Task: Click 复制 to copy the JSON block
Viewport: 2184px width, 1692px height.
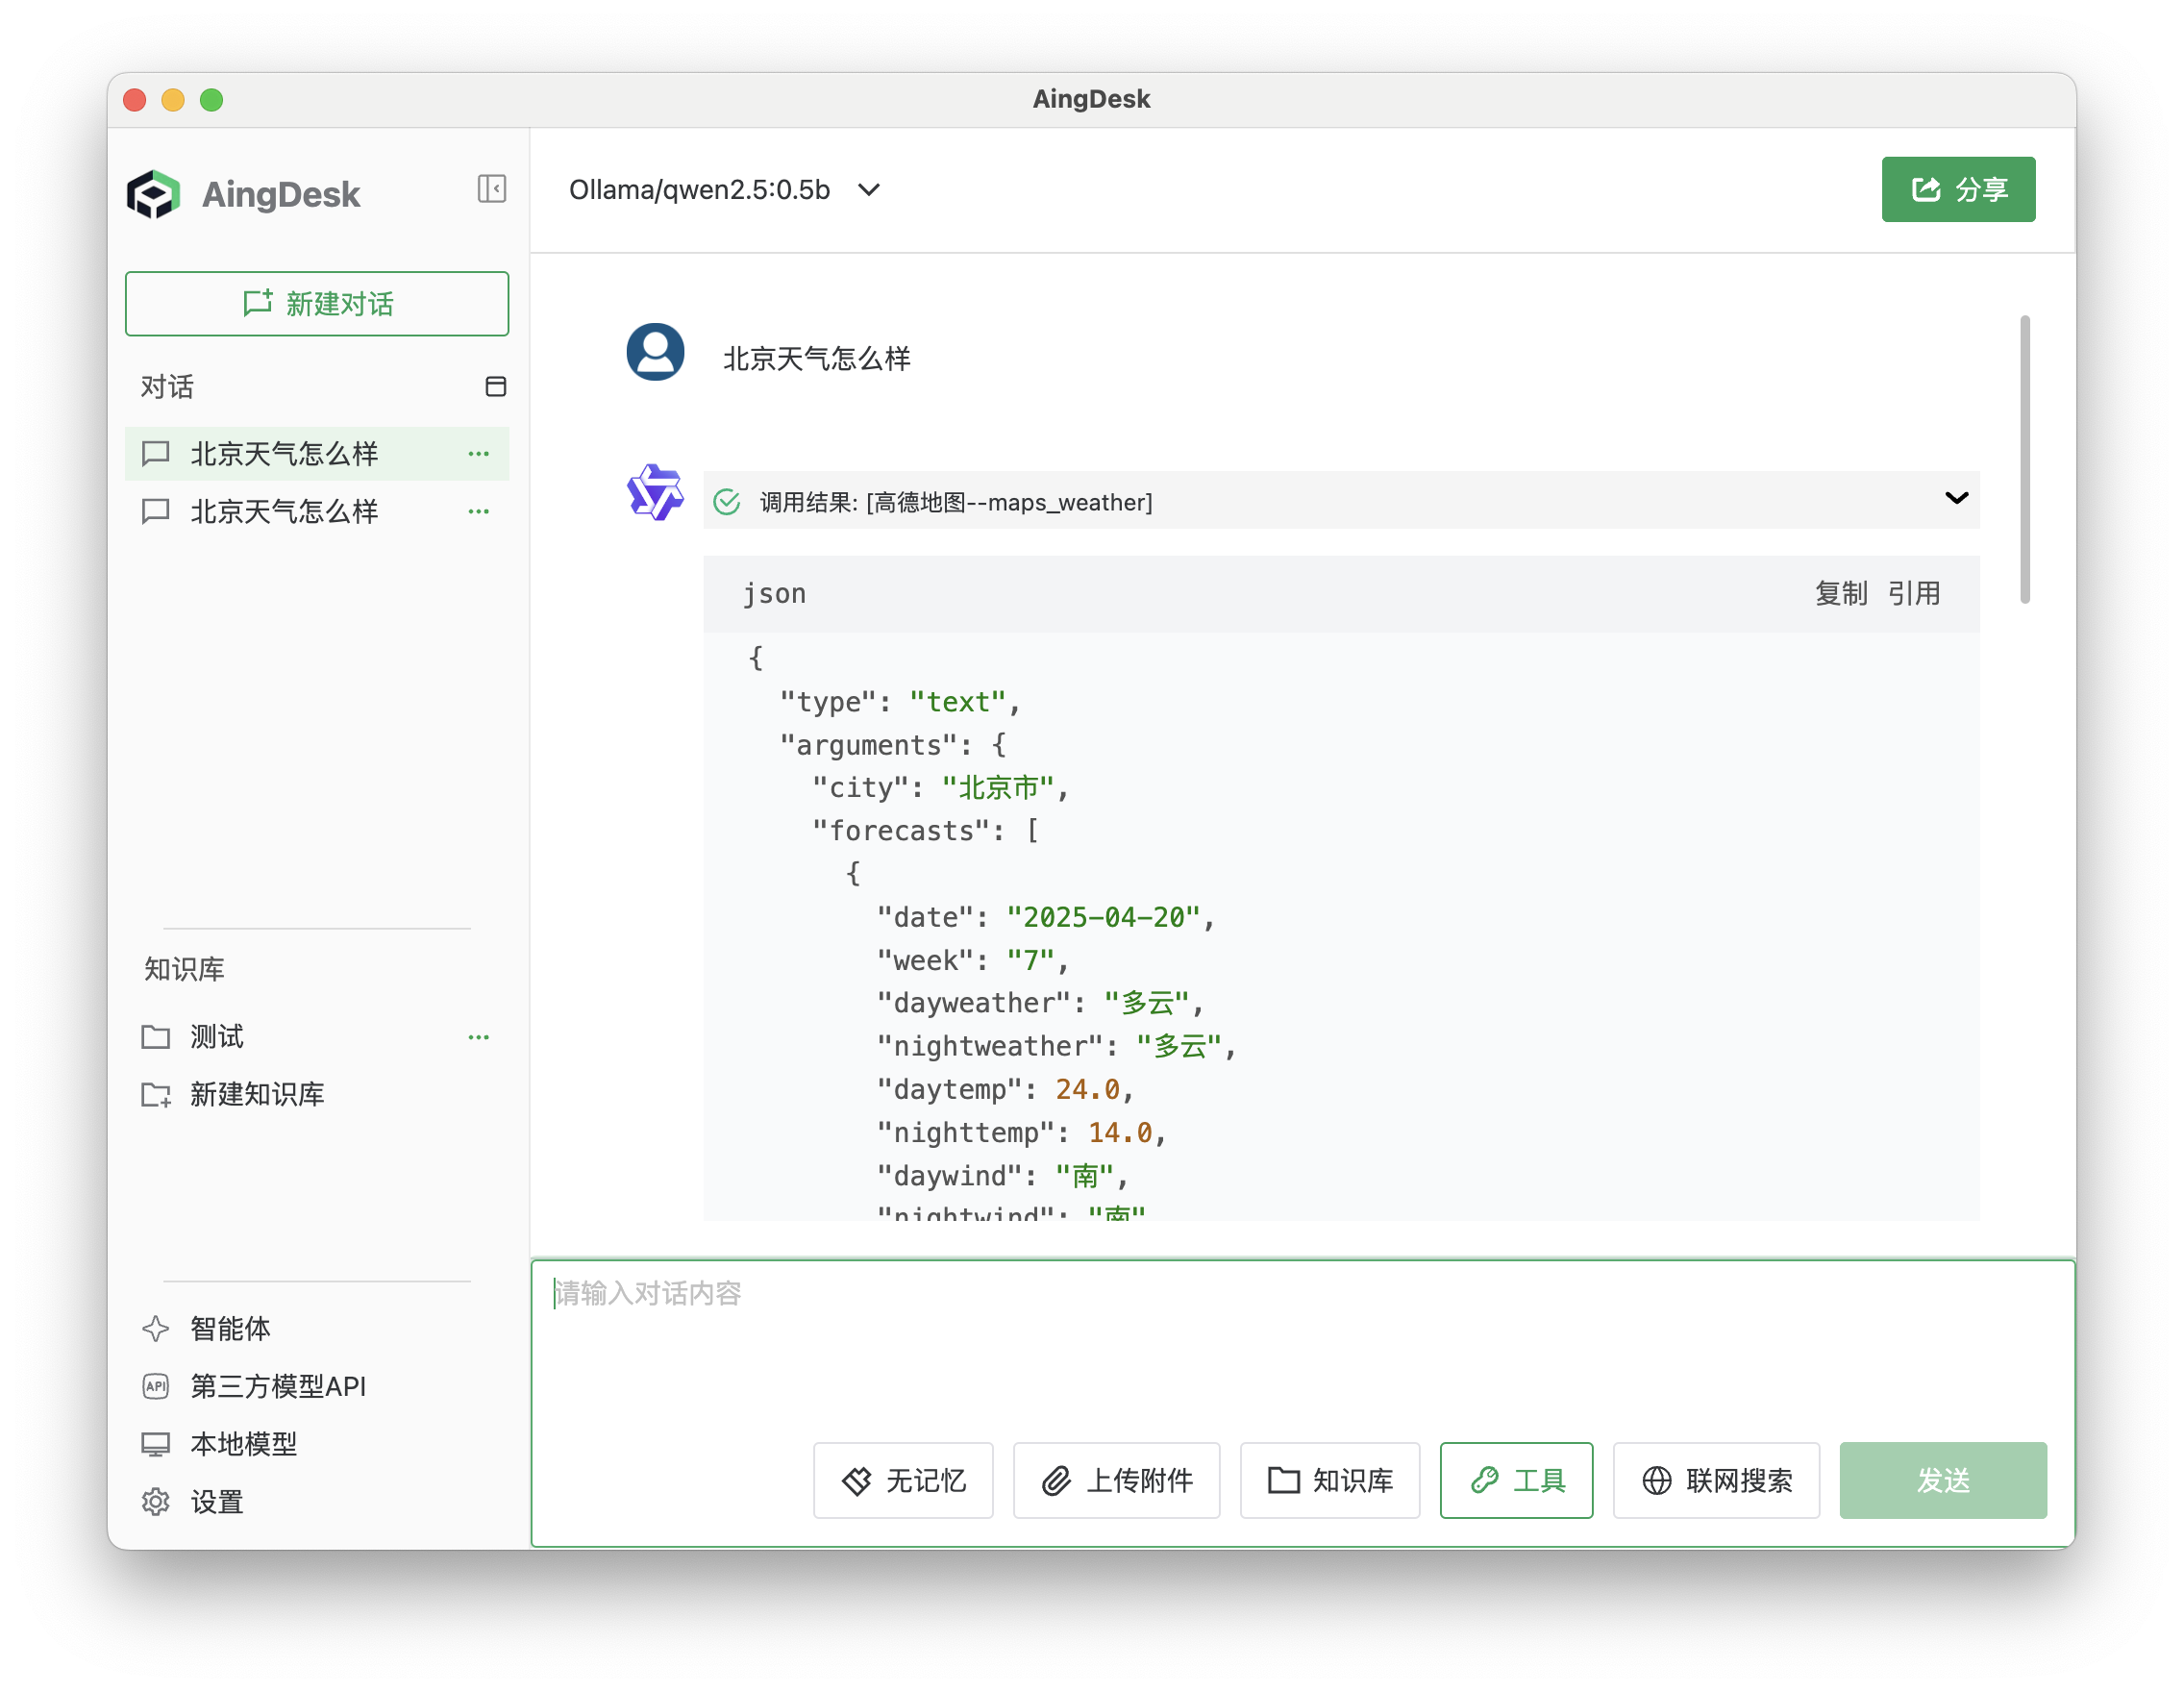Action: [x=1840, y=594]
